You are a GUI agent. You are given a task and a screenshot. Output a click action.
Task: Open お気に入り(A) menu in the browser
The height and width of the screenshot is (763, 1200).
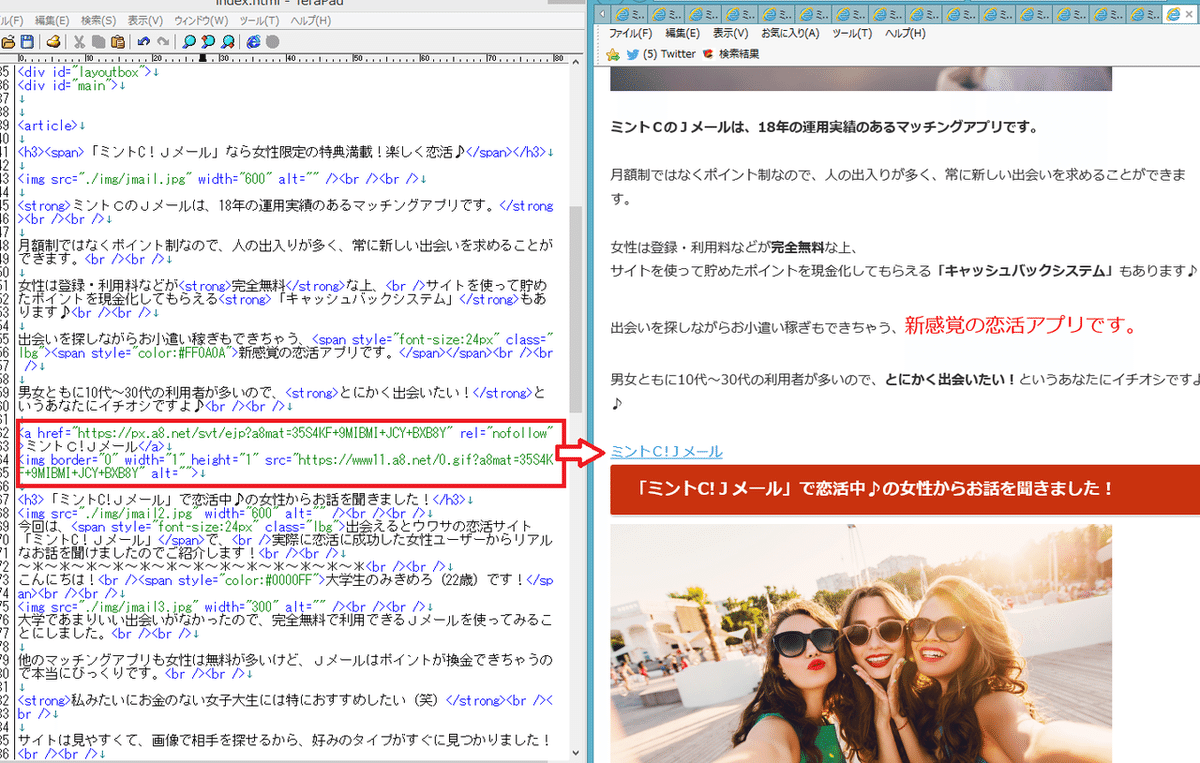pos(789,33)
